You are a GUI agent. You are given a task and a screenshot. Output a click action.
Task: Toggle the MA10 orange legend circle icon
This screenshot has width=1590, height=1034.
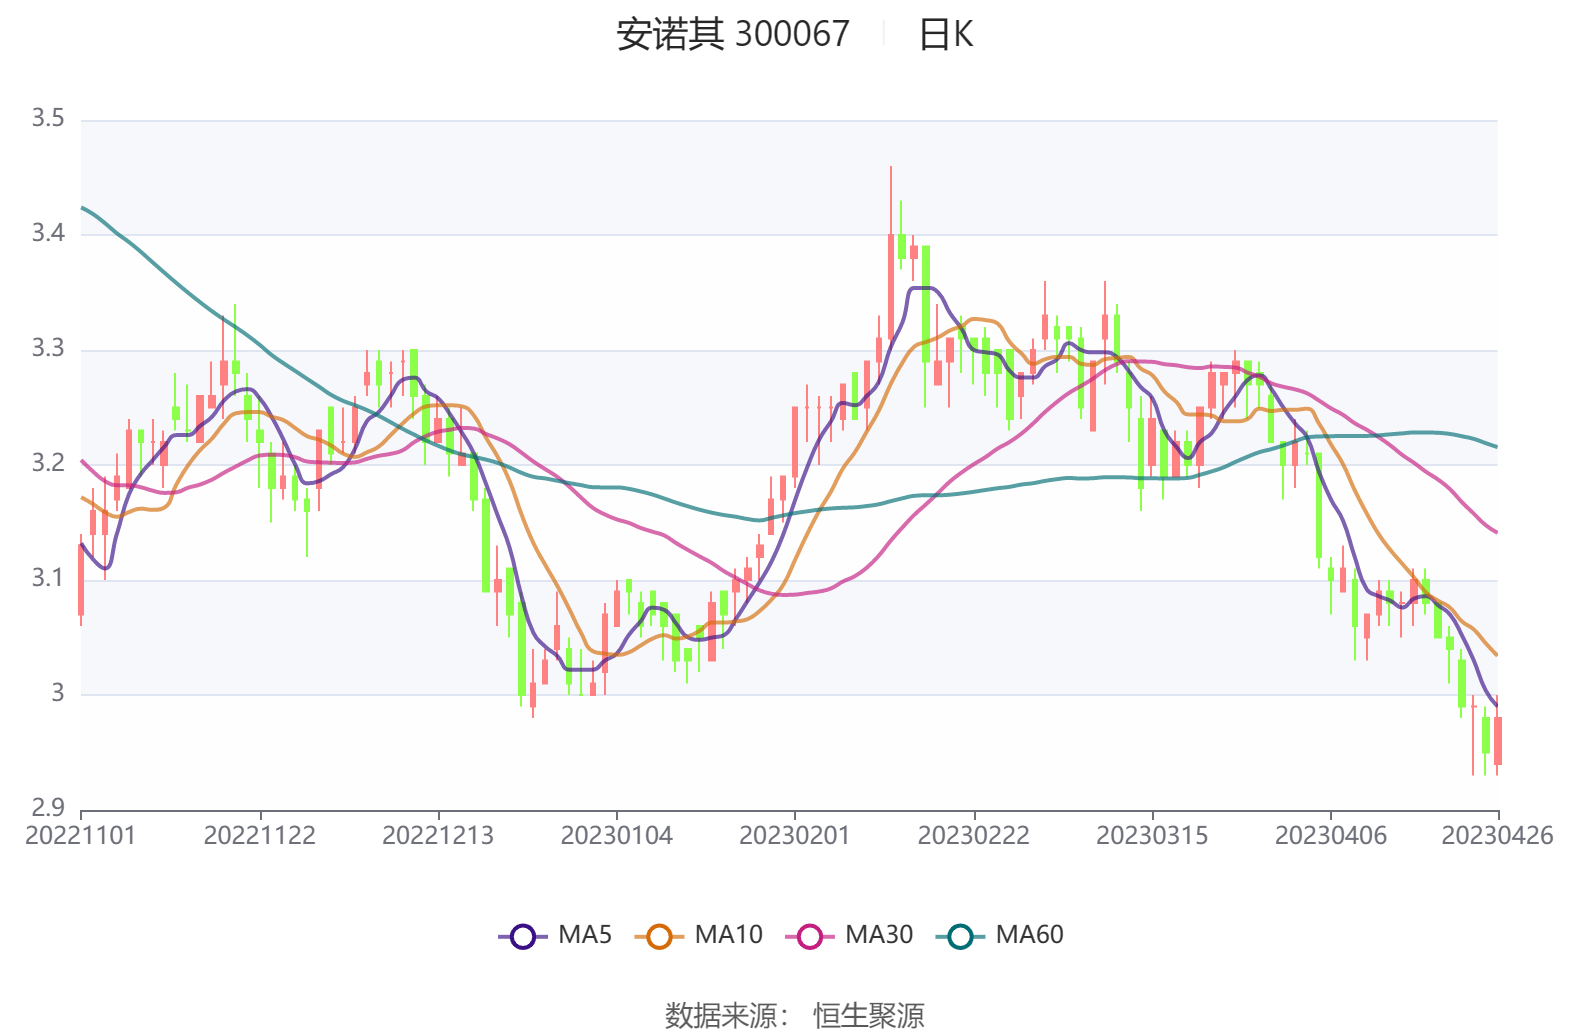(659, 937)
